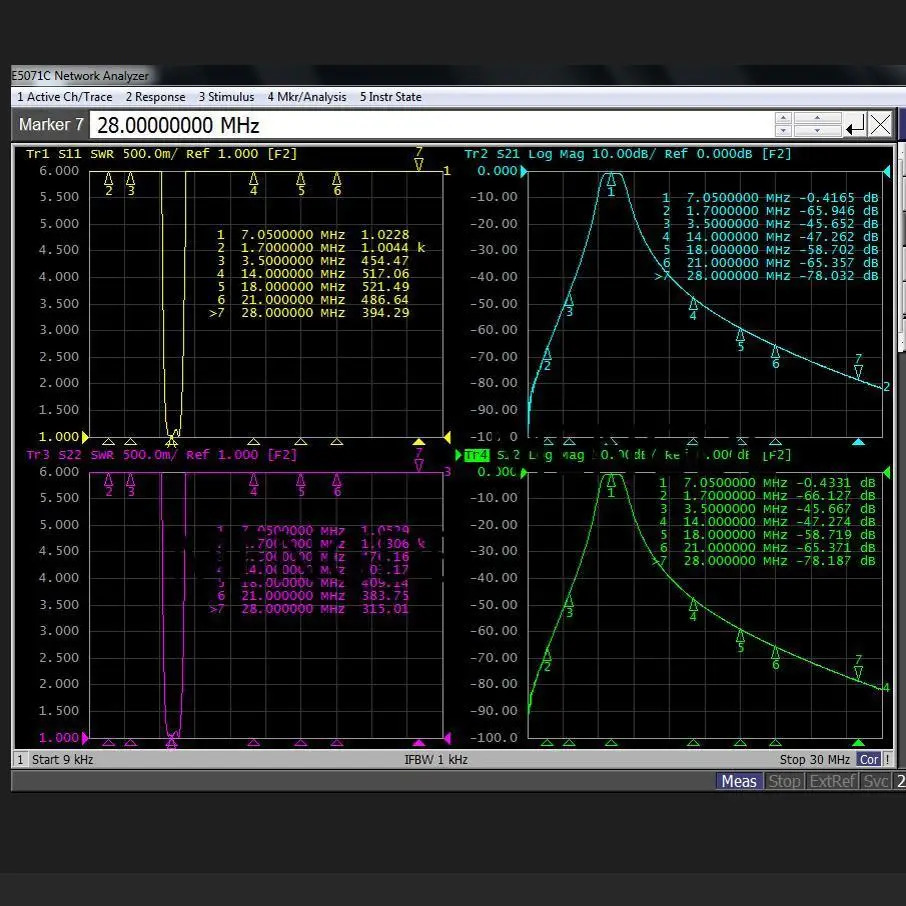Screen dimensions: 906x906
Task: Select the highlighted Tr4 trace label
Action: click(x=476, y=455)
